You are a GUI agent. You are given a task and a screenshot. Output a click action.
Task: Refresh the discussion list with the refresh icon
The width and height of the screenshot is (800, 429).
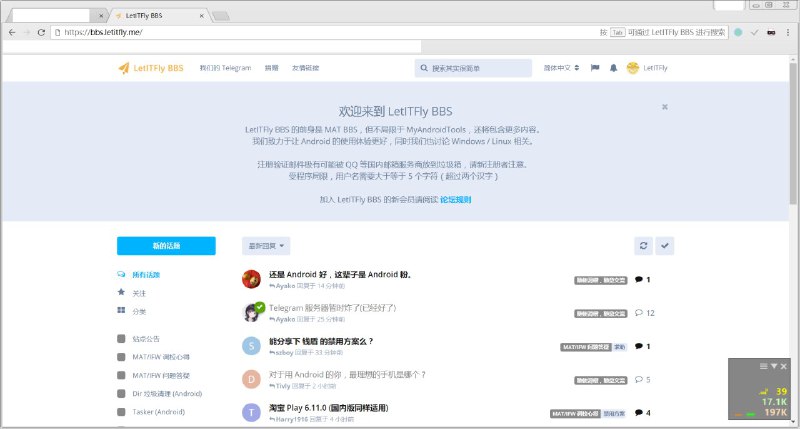(643, 246)
